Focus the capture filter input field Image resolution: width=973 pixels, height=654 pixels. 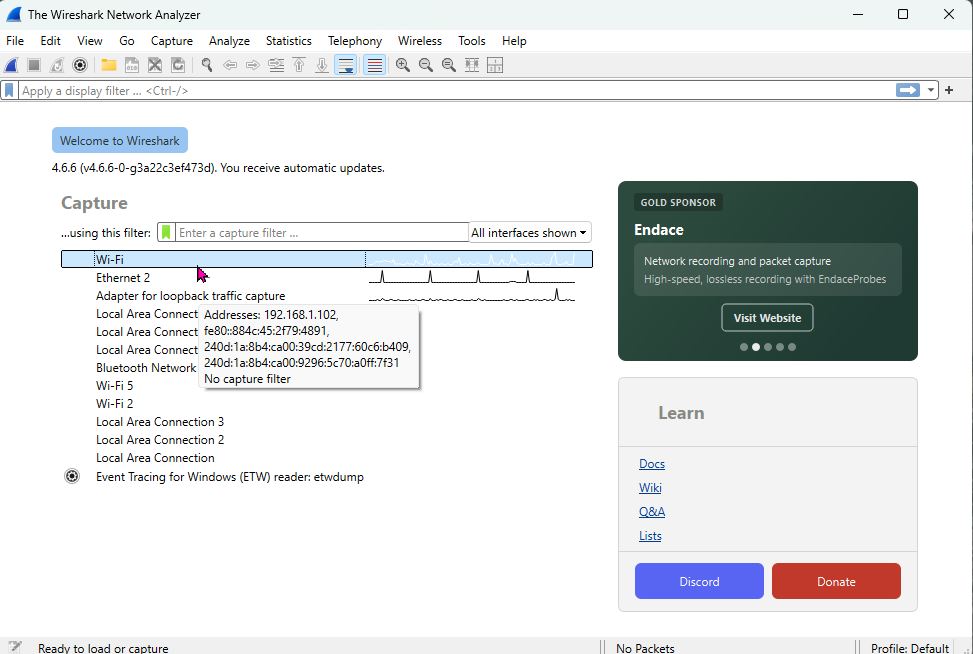[x=321, y=233]
